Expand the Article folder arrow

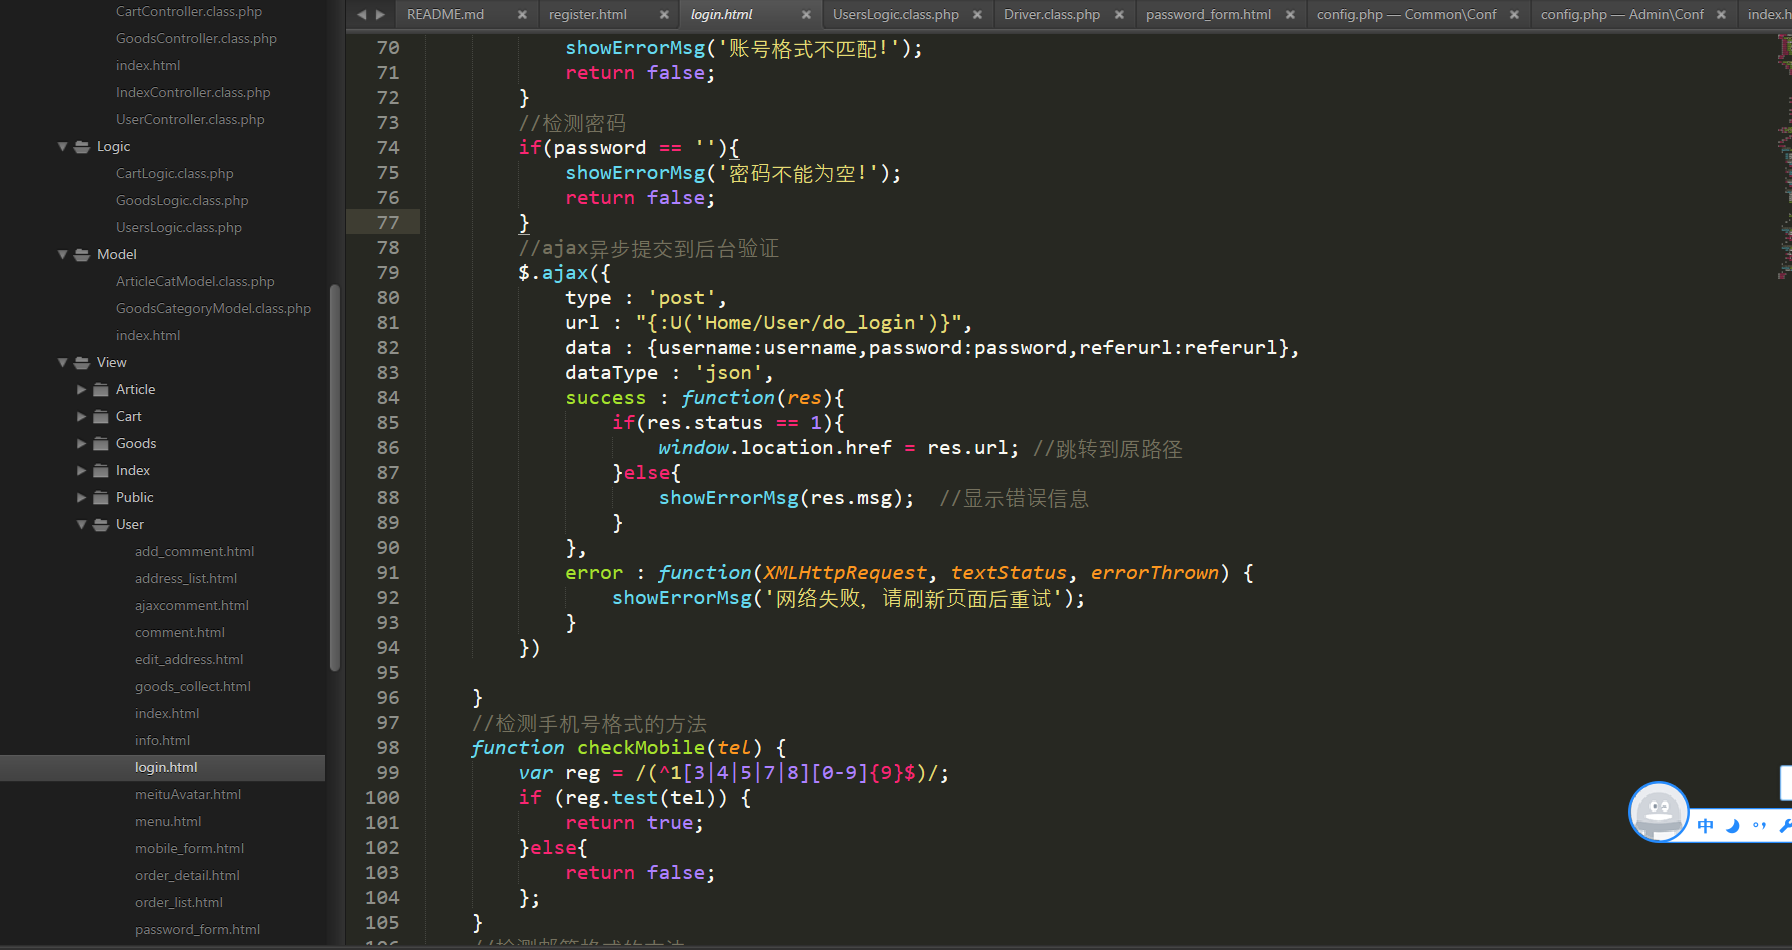coord(82,389)
